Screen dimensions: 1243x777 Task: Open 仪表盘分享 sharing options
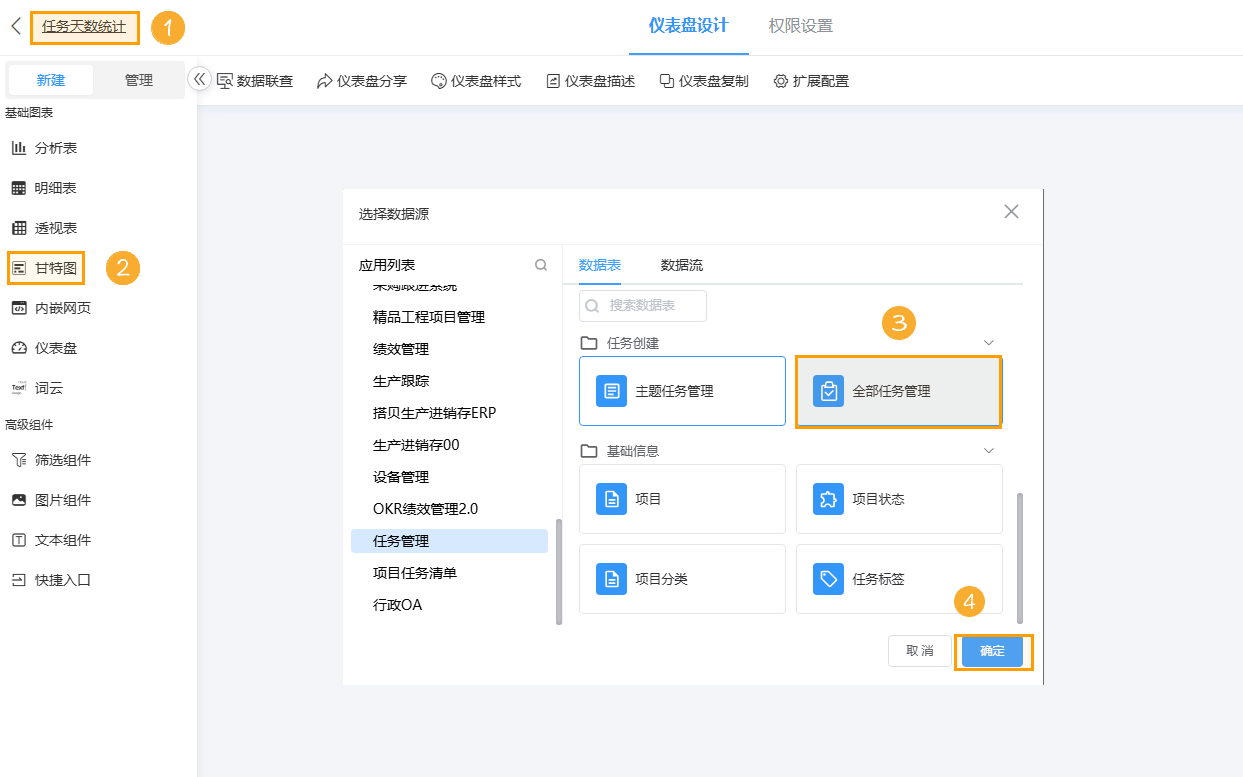[361, 81]
